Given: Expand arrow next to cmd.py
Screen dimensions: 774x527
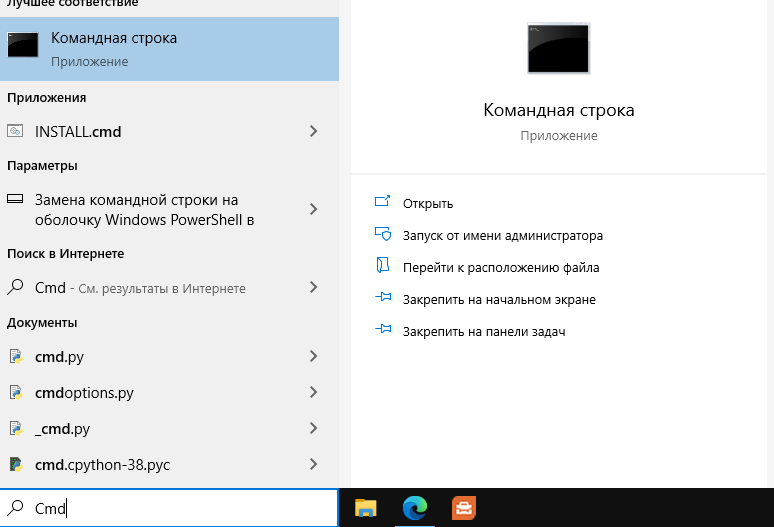Looking at the screenshot, I should [313, 356].
